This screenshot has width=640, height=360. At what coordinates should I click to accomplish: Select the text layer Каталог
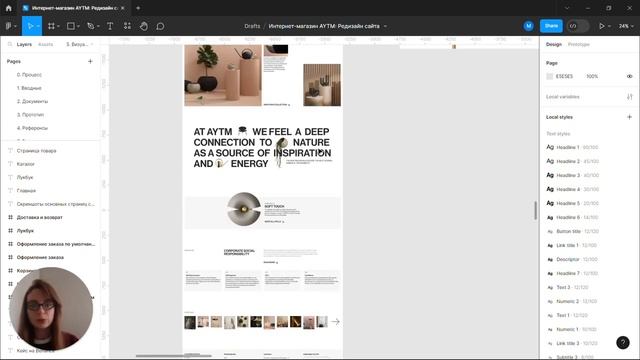(25, 164)
